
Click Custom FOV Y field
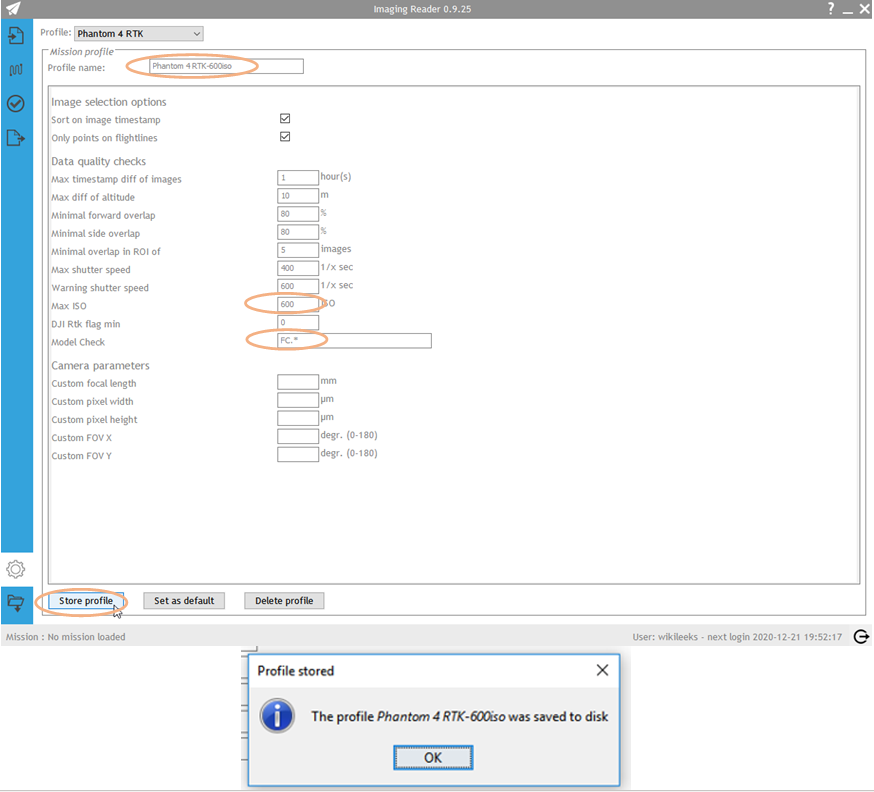tap(298, 454)
